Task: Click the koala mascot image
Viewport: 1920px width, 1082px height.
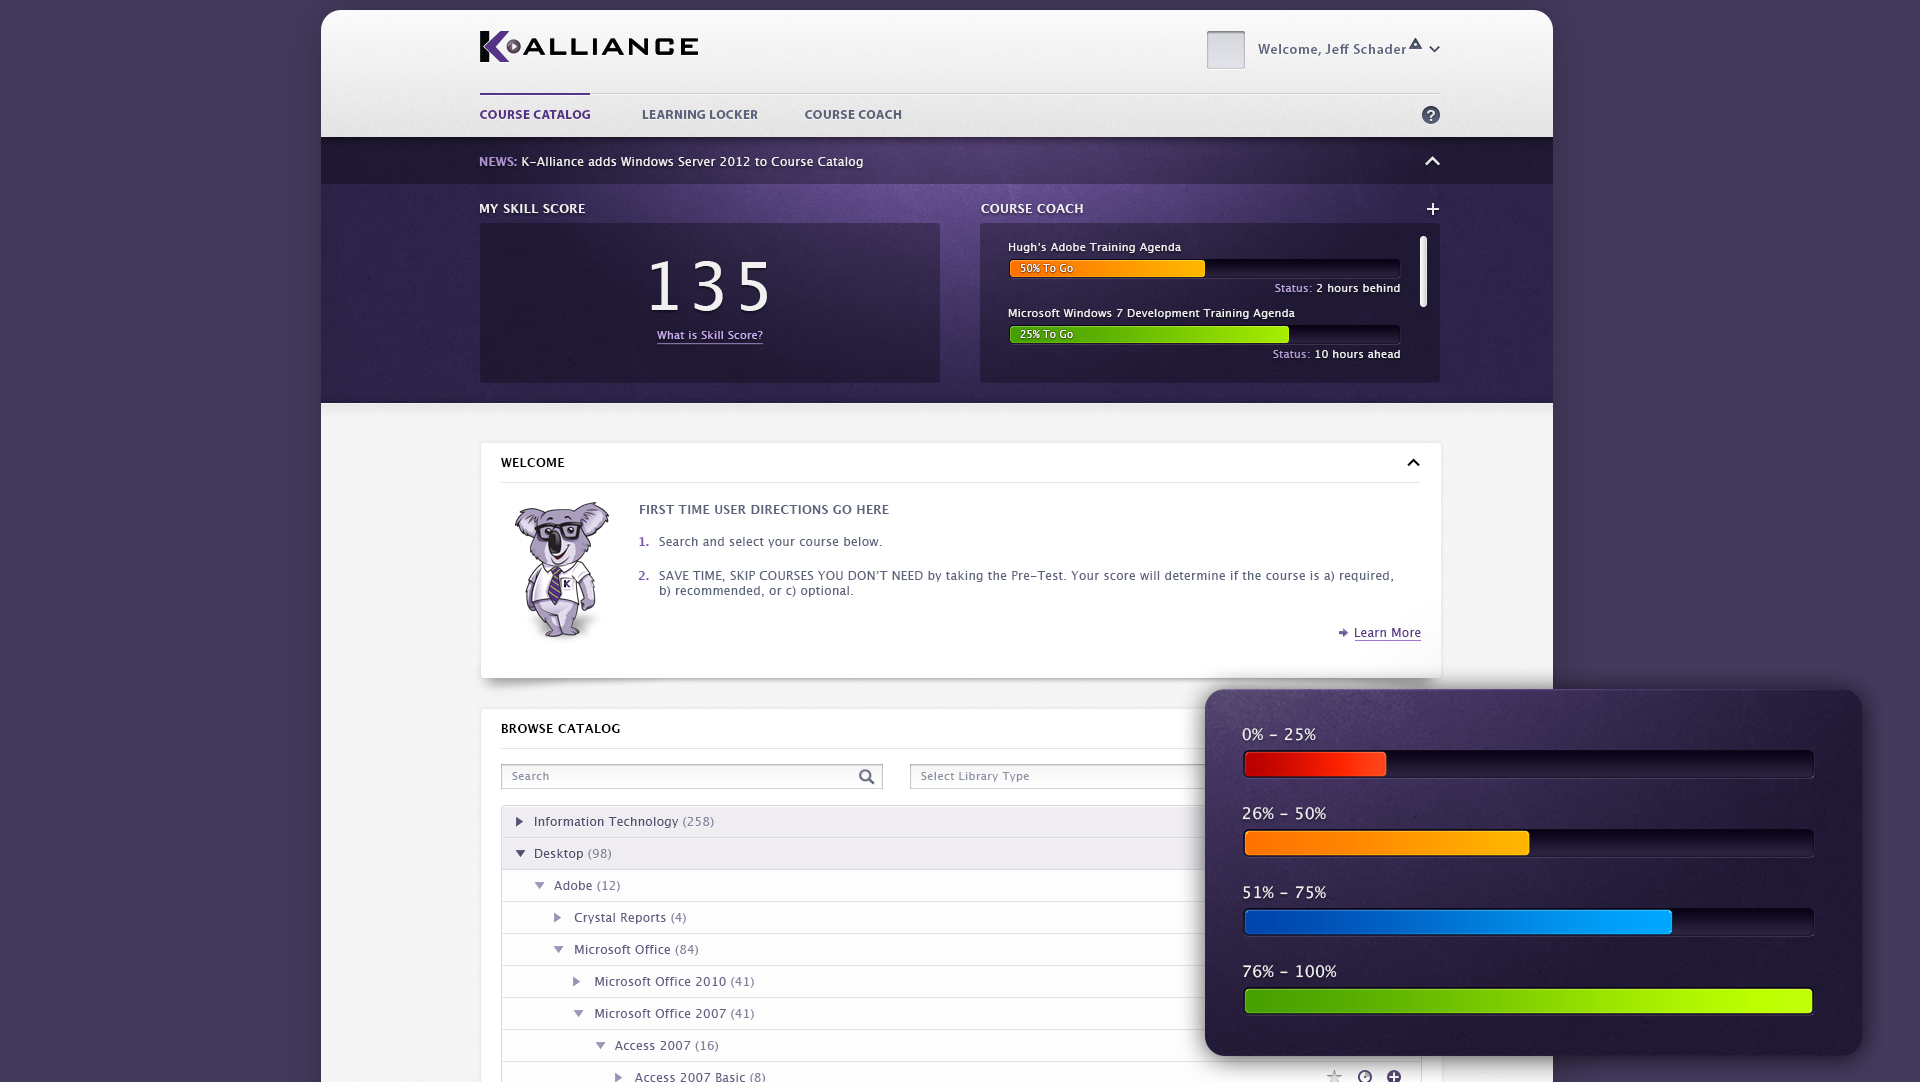Action: coord(560,570)
